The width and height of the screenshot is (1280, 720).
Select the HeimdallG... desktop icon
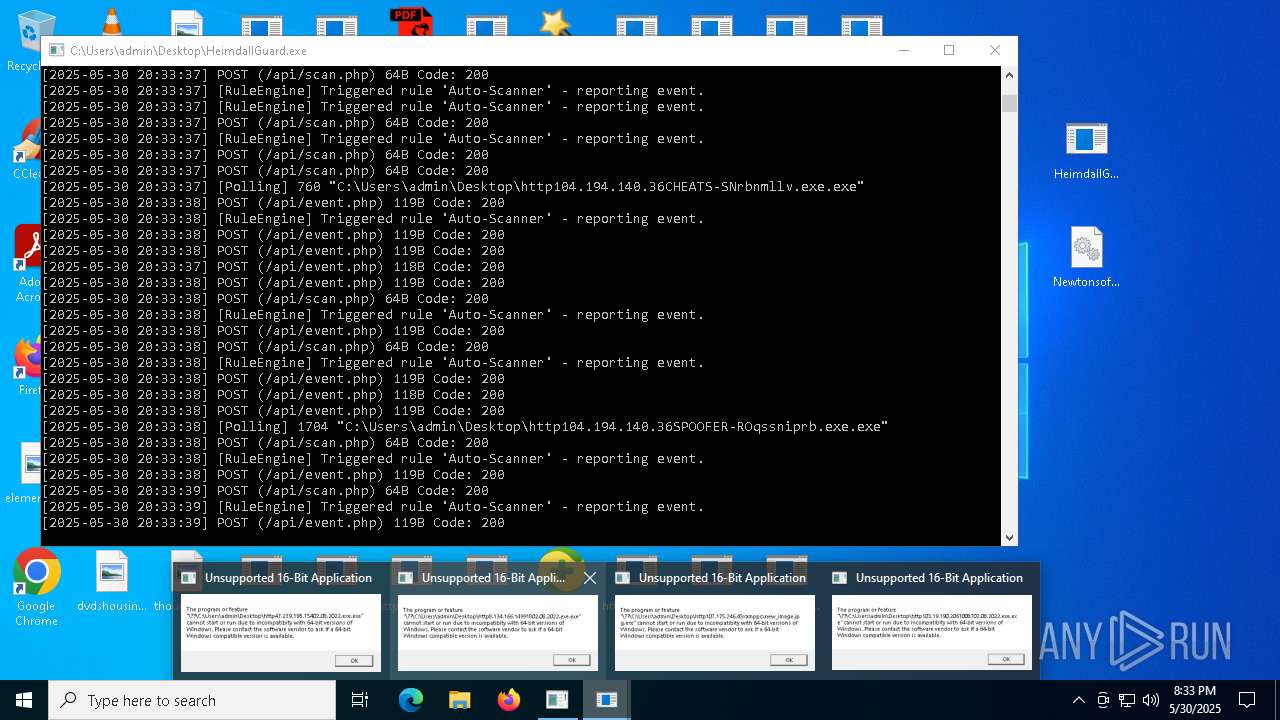click(x=1086, y=151)
